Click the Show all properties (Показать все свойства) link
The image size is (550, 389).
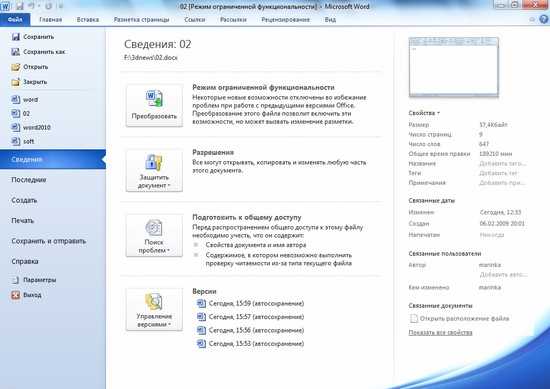(x=440, y=332)
